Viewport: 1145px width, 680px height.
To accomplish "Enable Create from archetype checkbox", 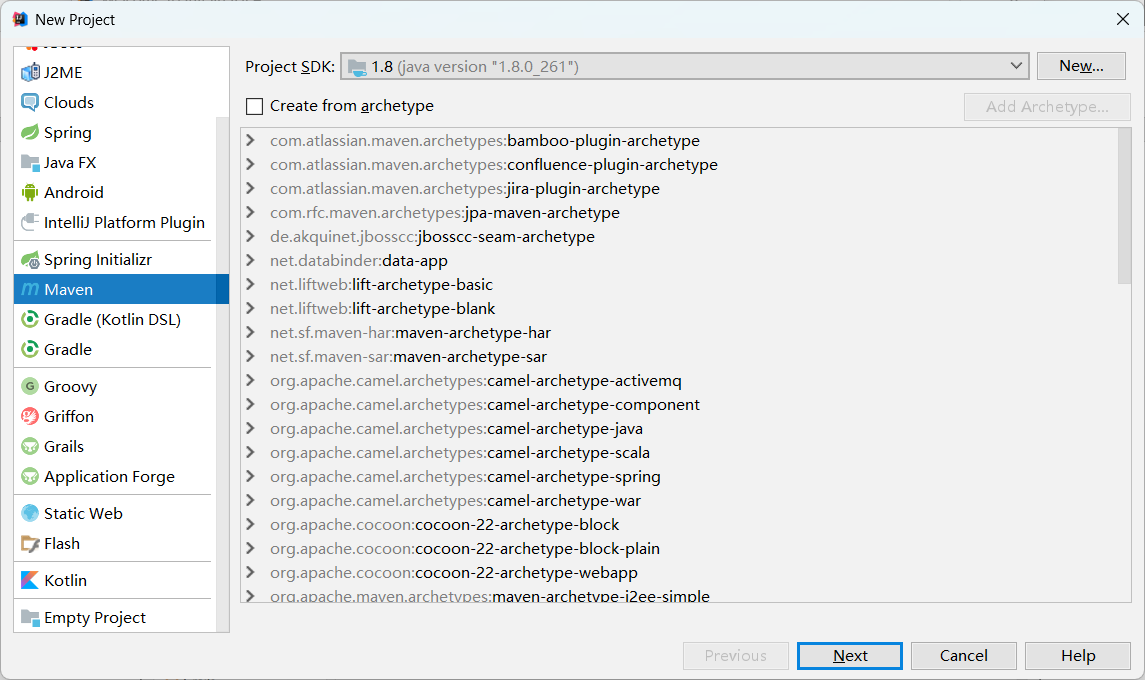I will pos(254,107).
